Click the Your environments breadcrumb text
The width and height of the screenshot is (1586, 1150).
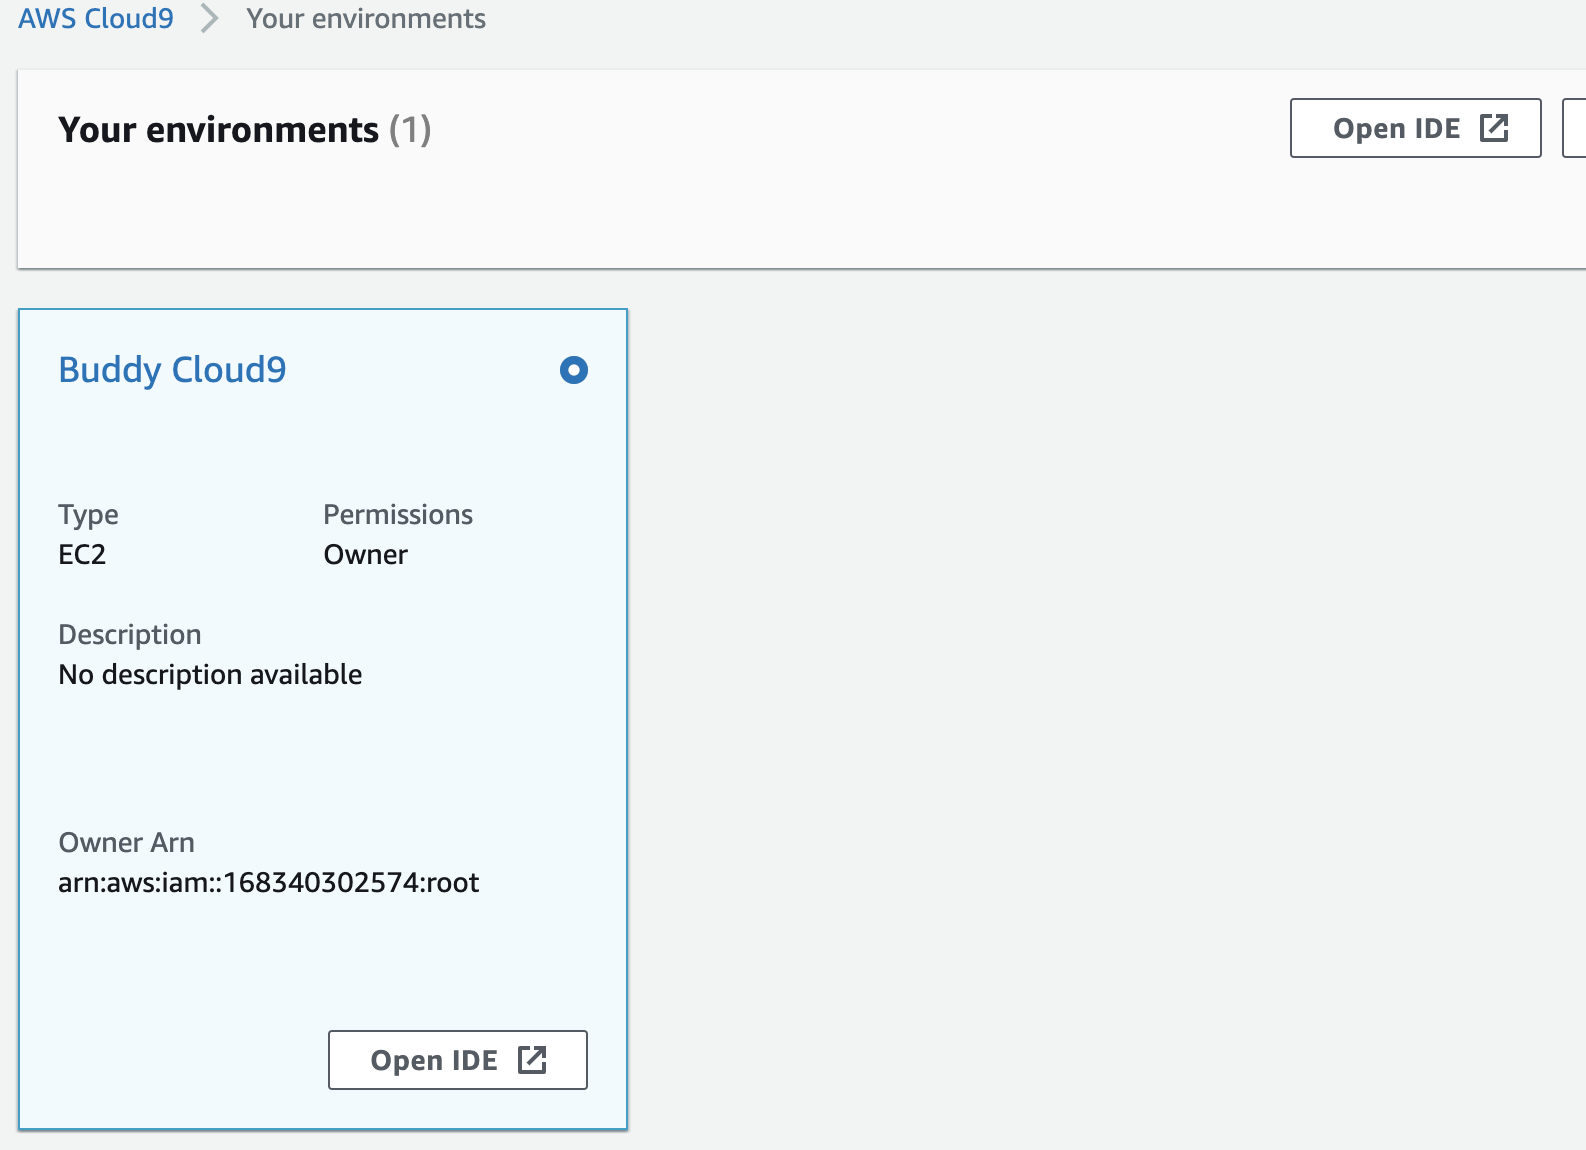[x=366, y=19]
